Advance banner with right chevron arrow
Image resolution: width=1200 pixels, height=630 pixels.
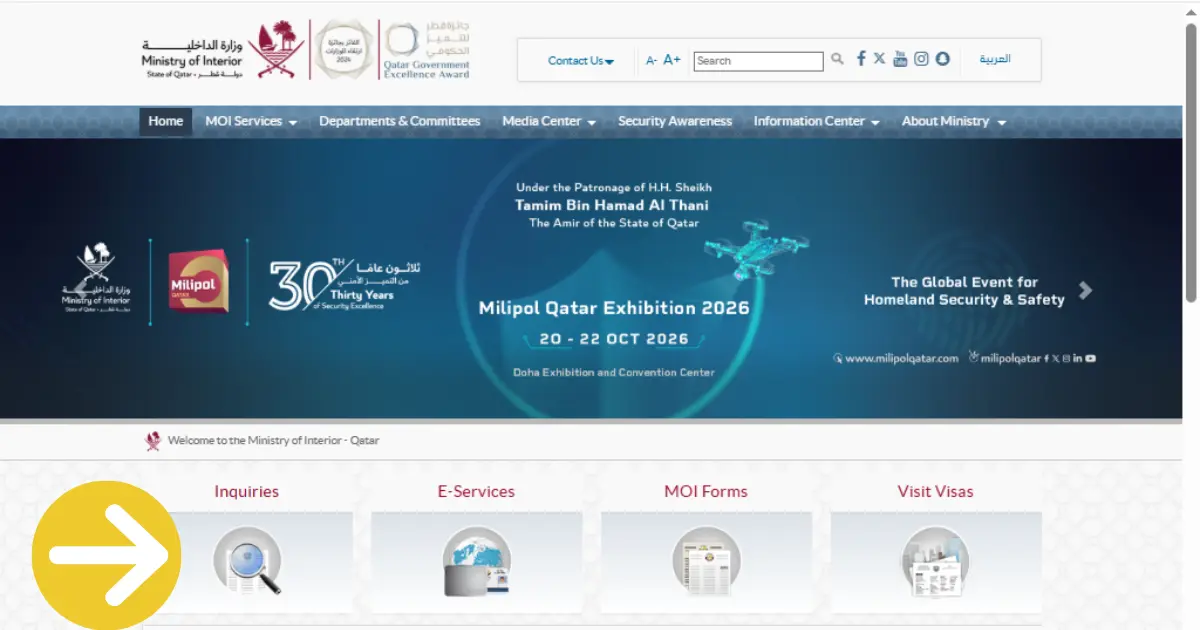pyautogui.click(x=1086, y=291)
